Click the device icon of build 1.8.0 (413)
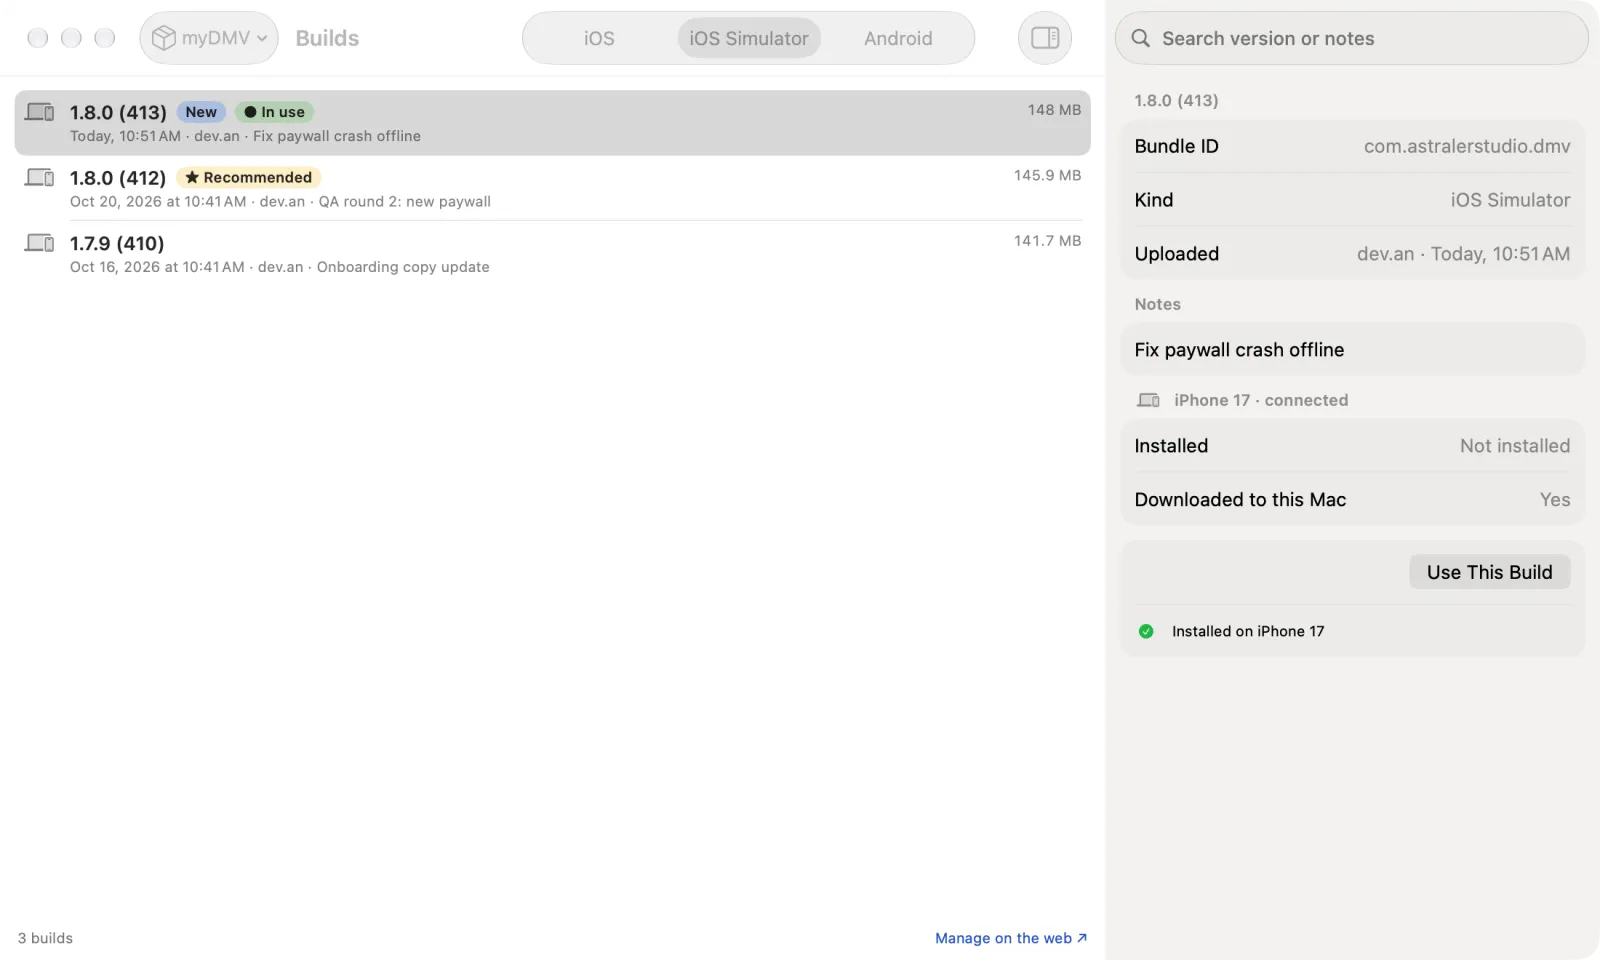Image resolution: width=1600 pixels, height=960 pixels. (40, 112)
